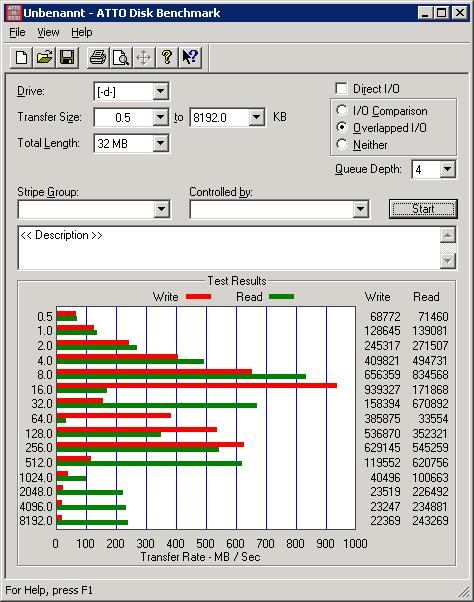
Task: Click the window resize grip corner
Action: tap(464, 592)
